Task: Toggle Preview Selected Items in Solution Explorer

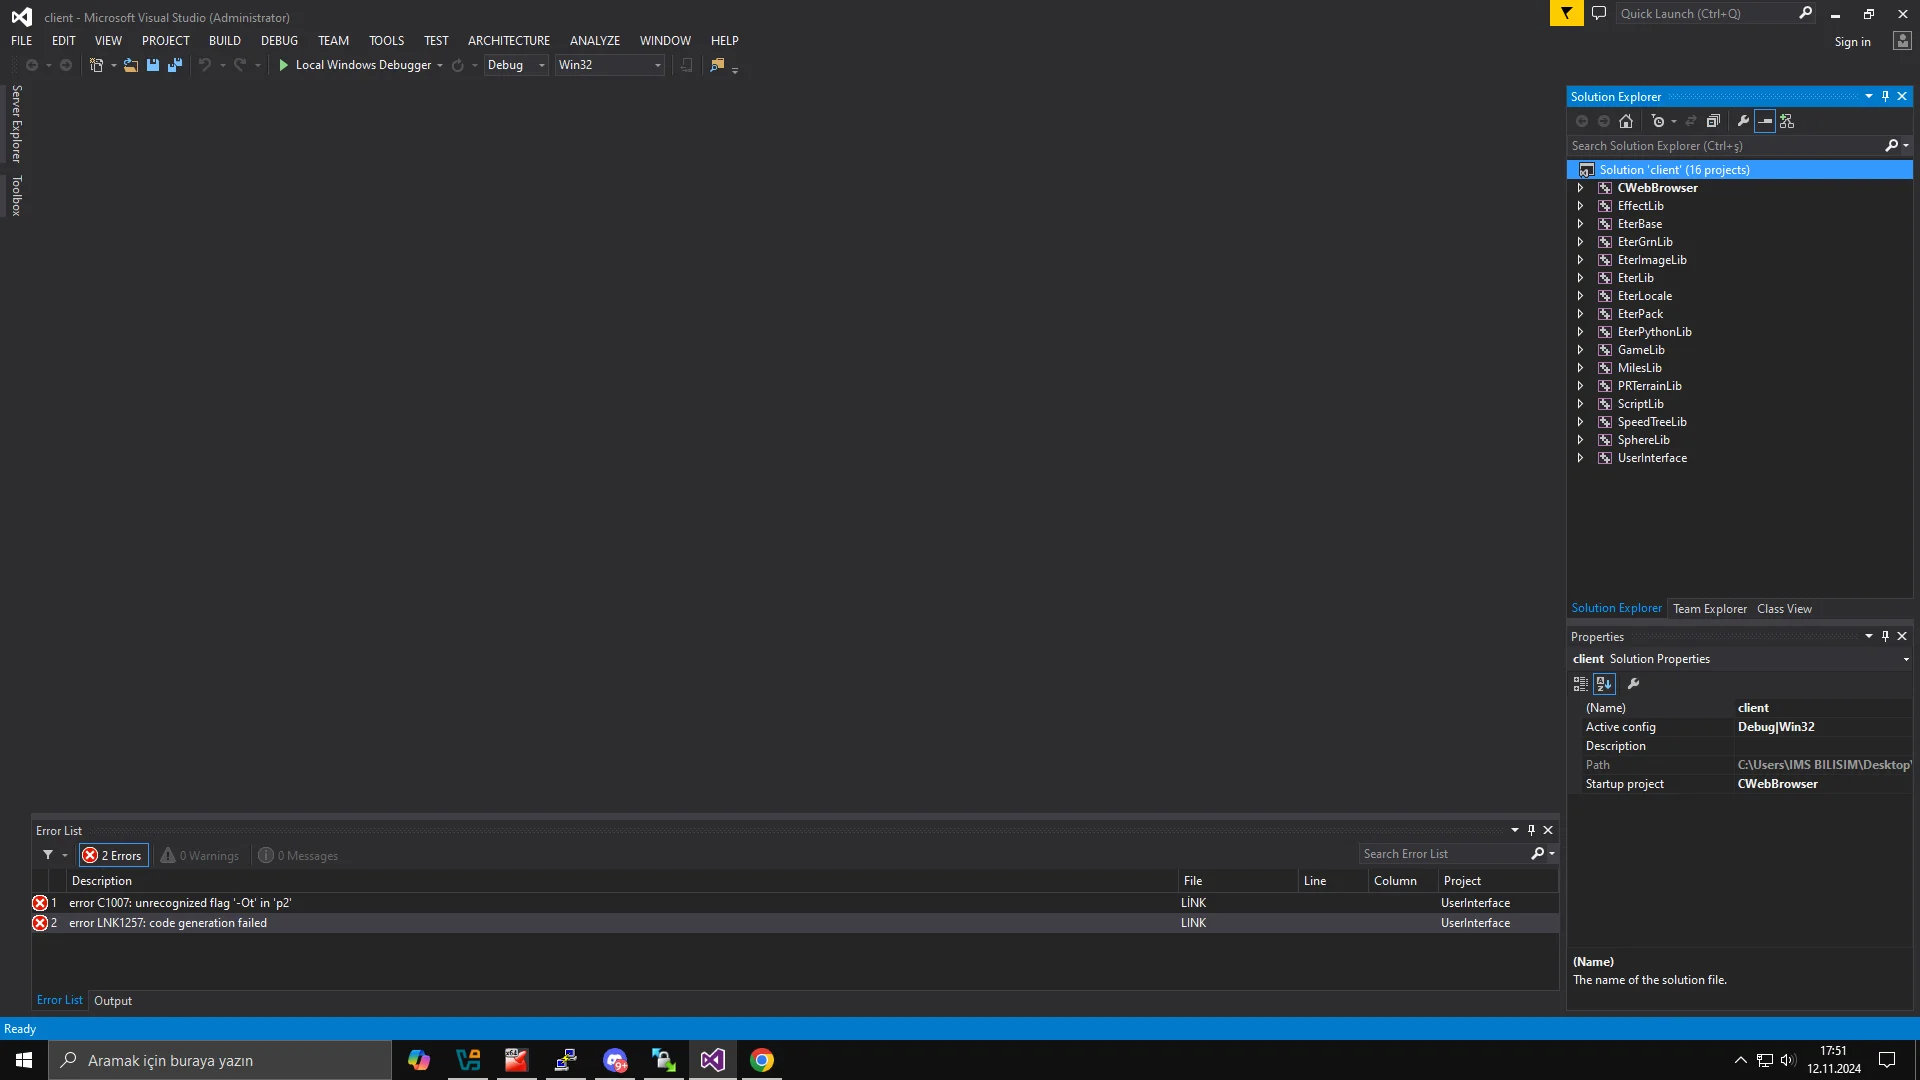Action: 1765,121
